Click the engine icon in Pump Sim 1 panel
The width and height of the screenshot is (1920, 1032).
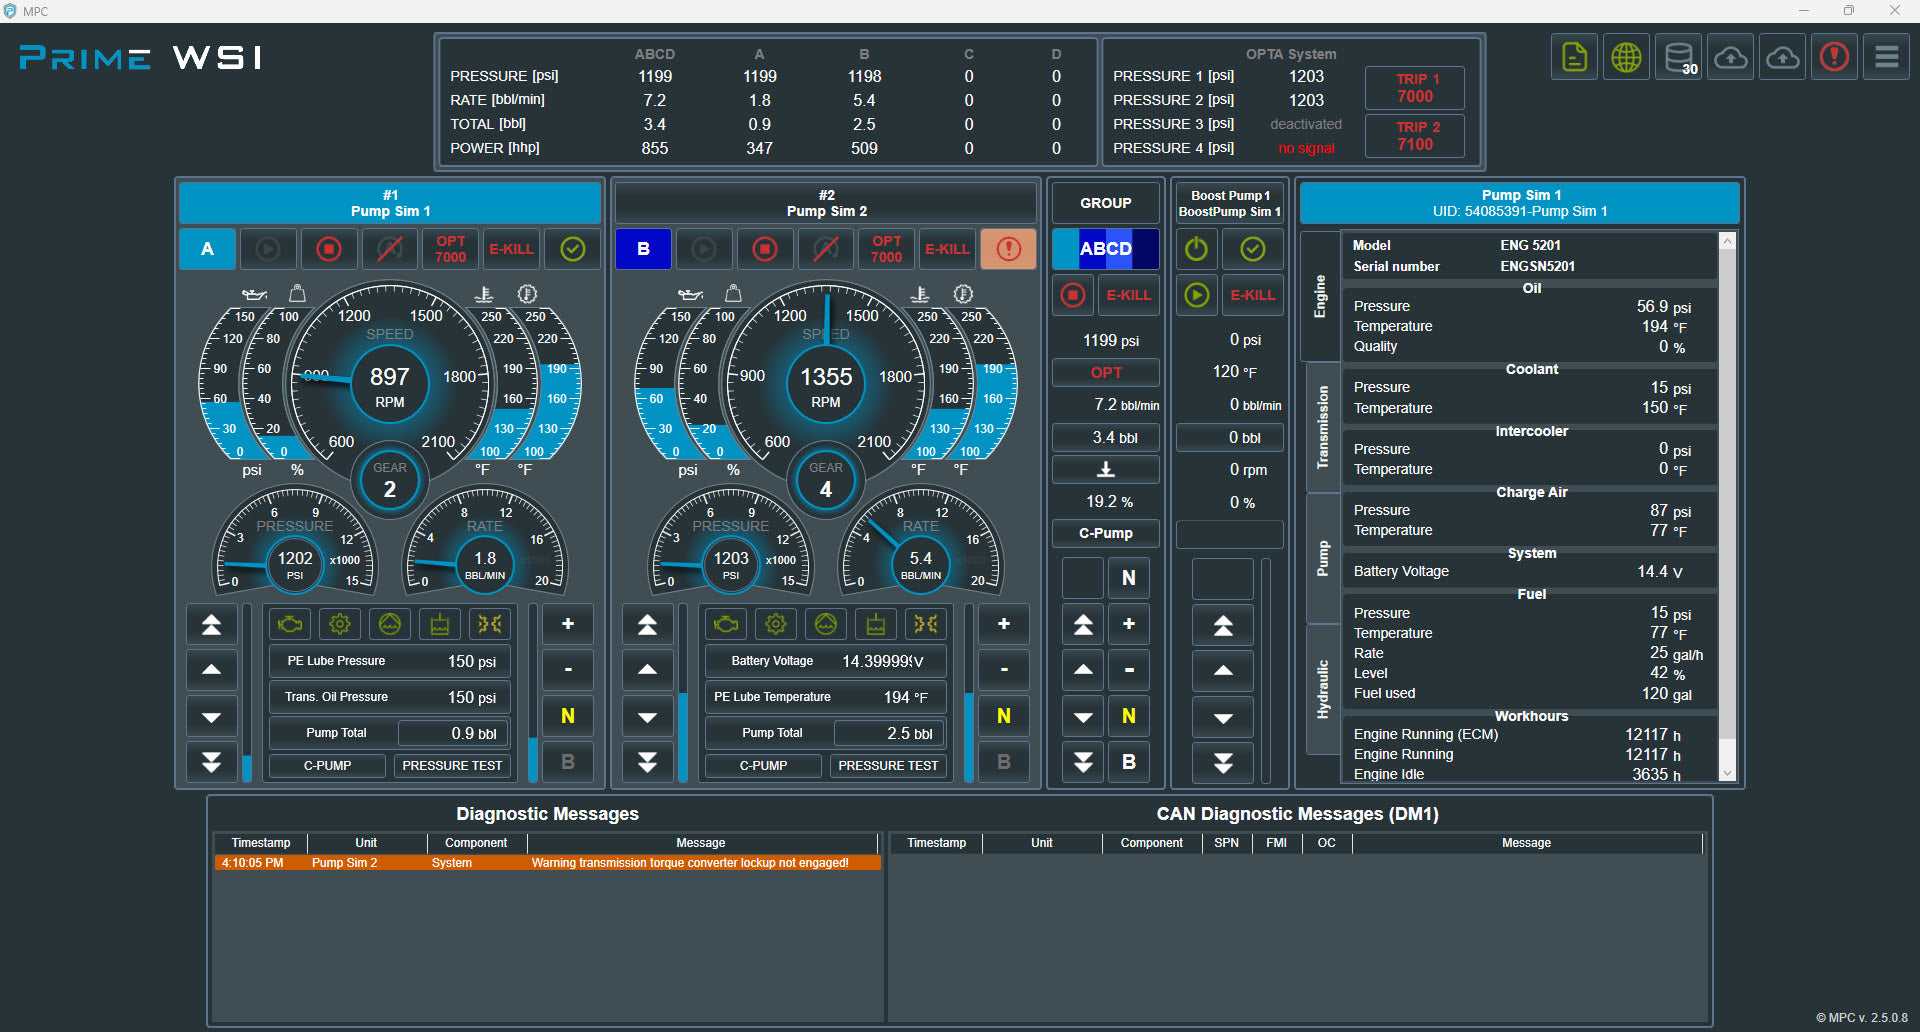coord(290,624)
